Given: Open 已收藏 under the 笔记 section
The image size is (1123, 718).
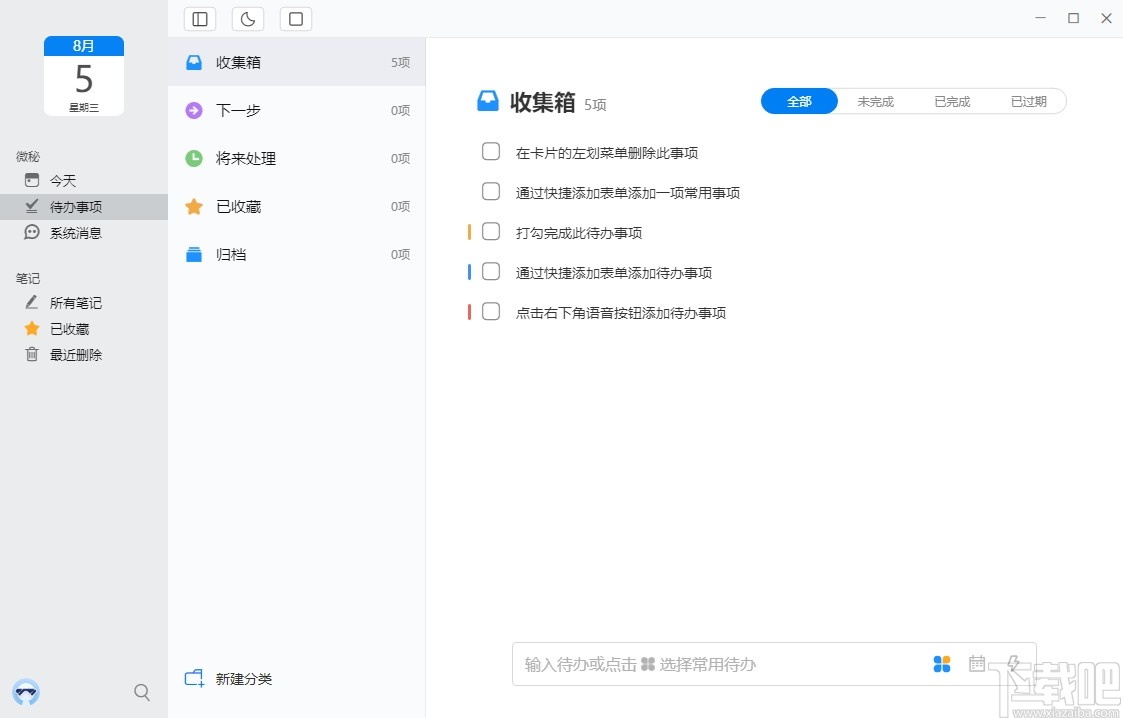Looking at the screenshot, I should tap(84, 329).
